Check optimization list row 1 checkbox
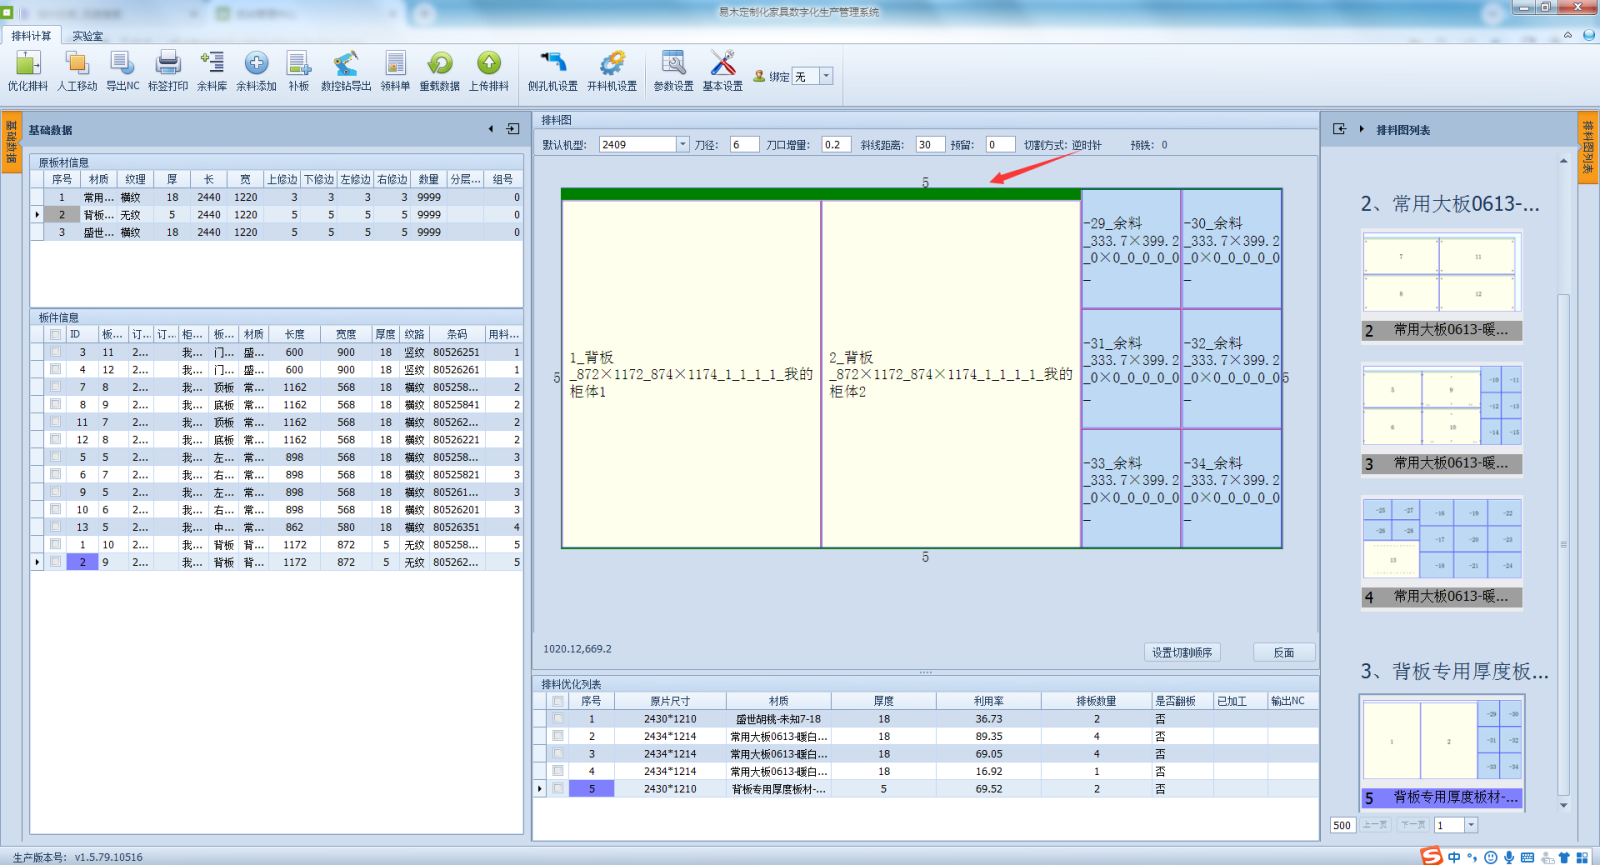The height and width of the screenshot is (865, 1600). [x=558, y=719]
